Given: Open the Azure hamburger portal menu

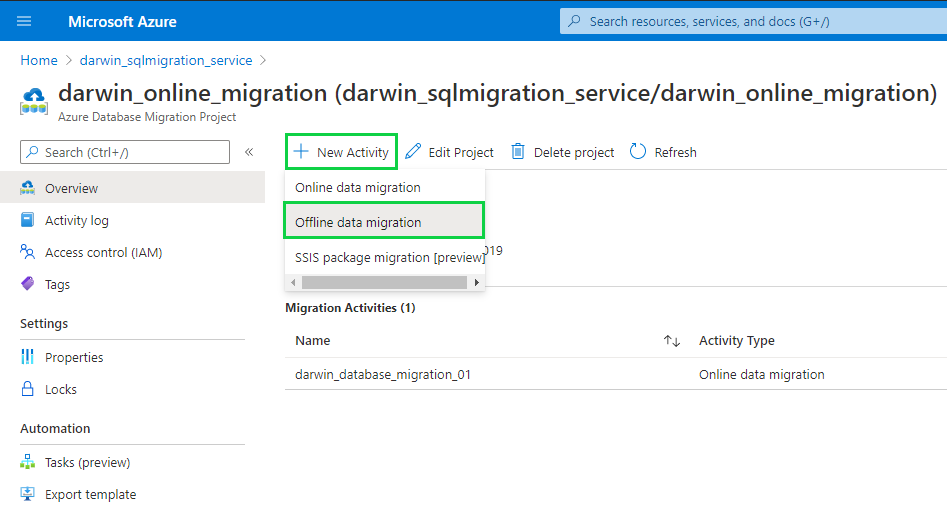Looking at the screenshot, I should pyautogui.click(x=24, y=21).
